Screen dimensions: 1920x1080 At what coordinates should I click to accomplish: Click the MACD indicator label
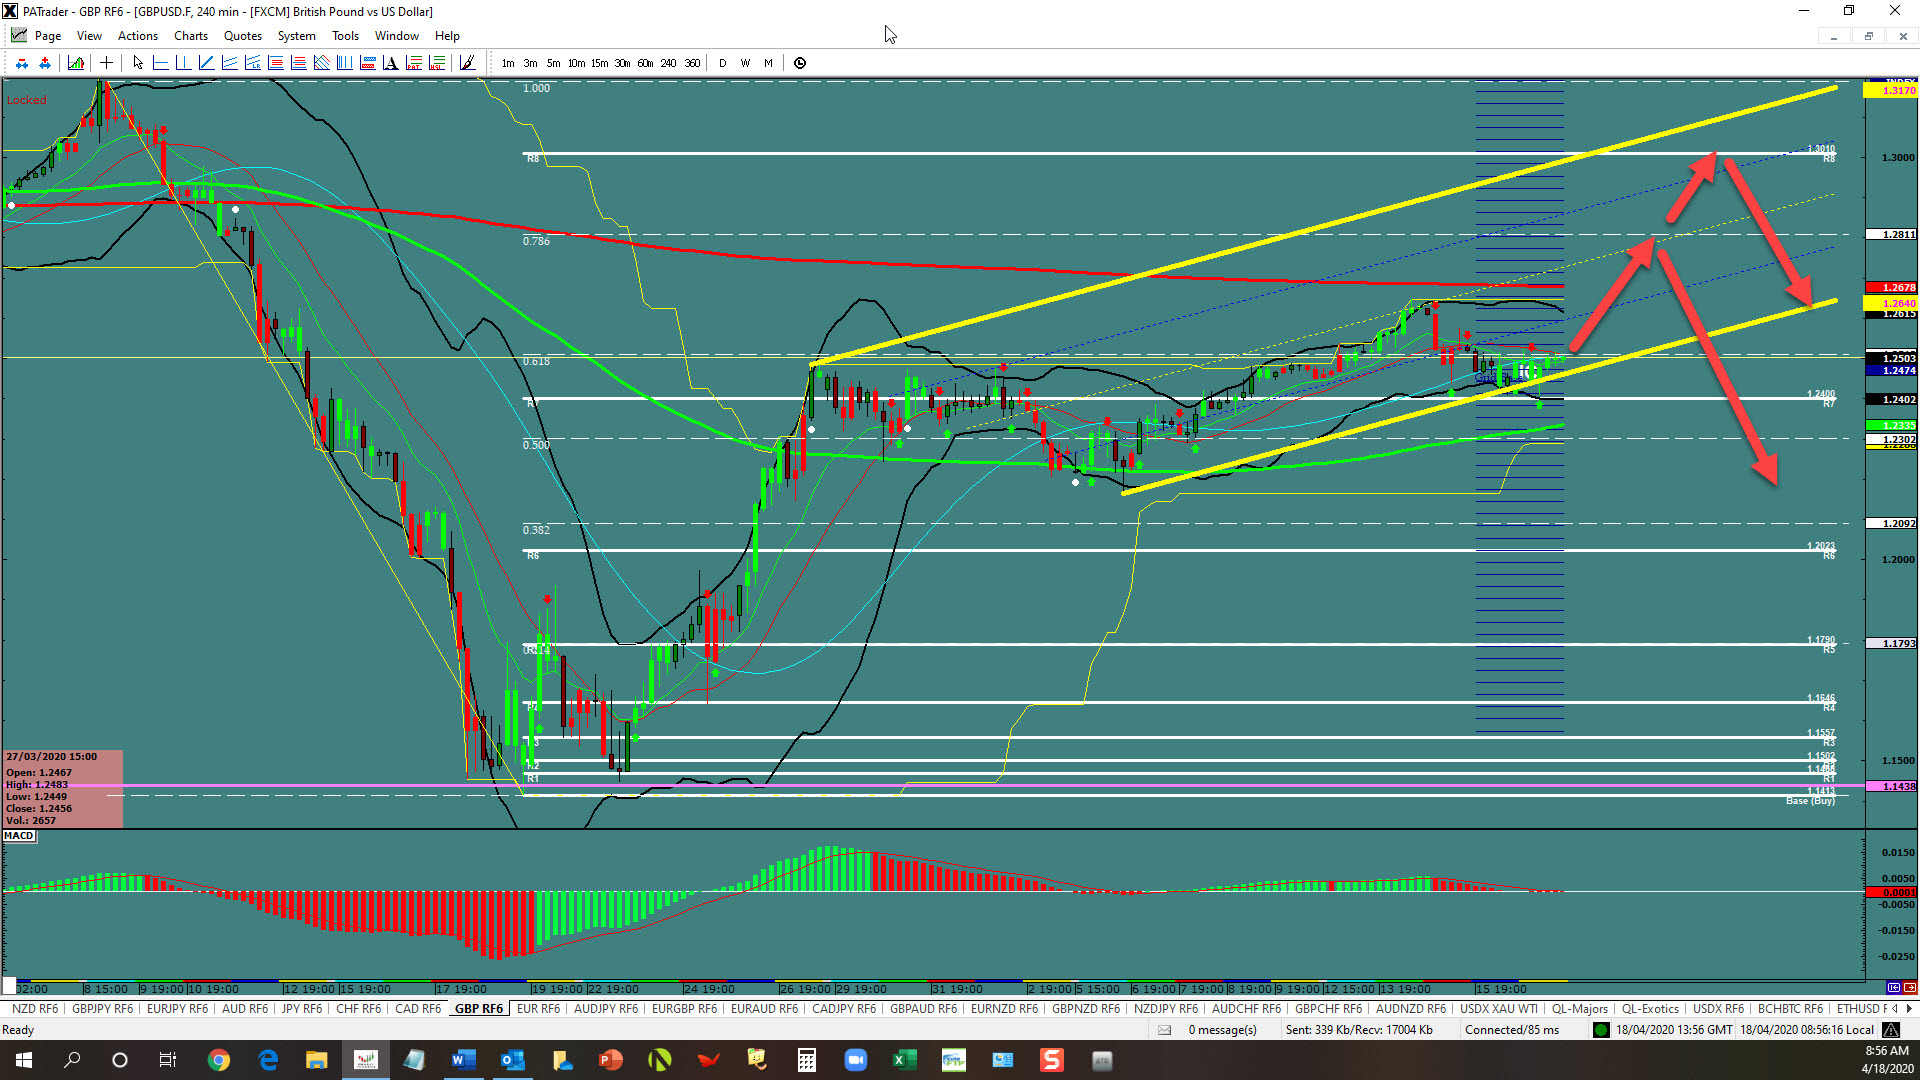(19, 836)
